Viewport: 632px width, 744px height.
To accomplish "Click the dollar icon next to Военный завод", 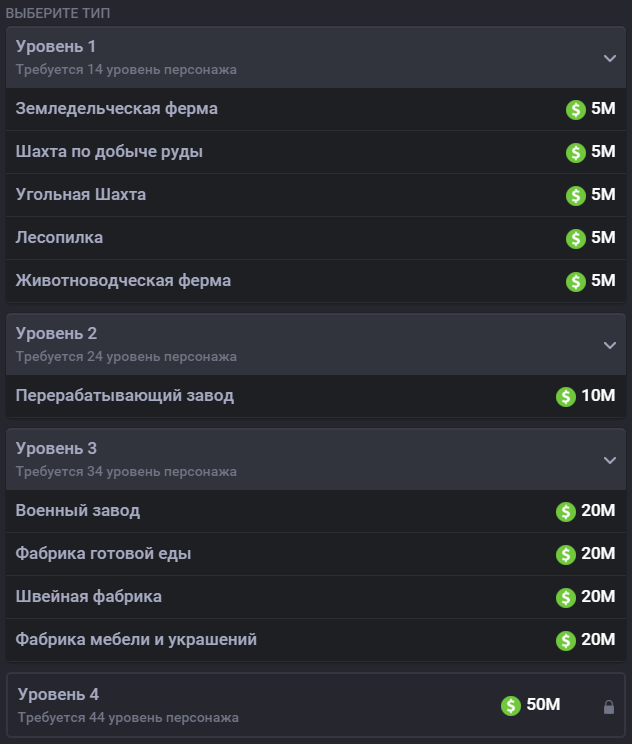I will [566, 512].
